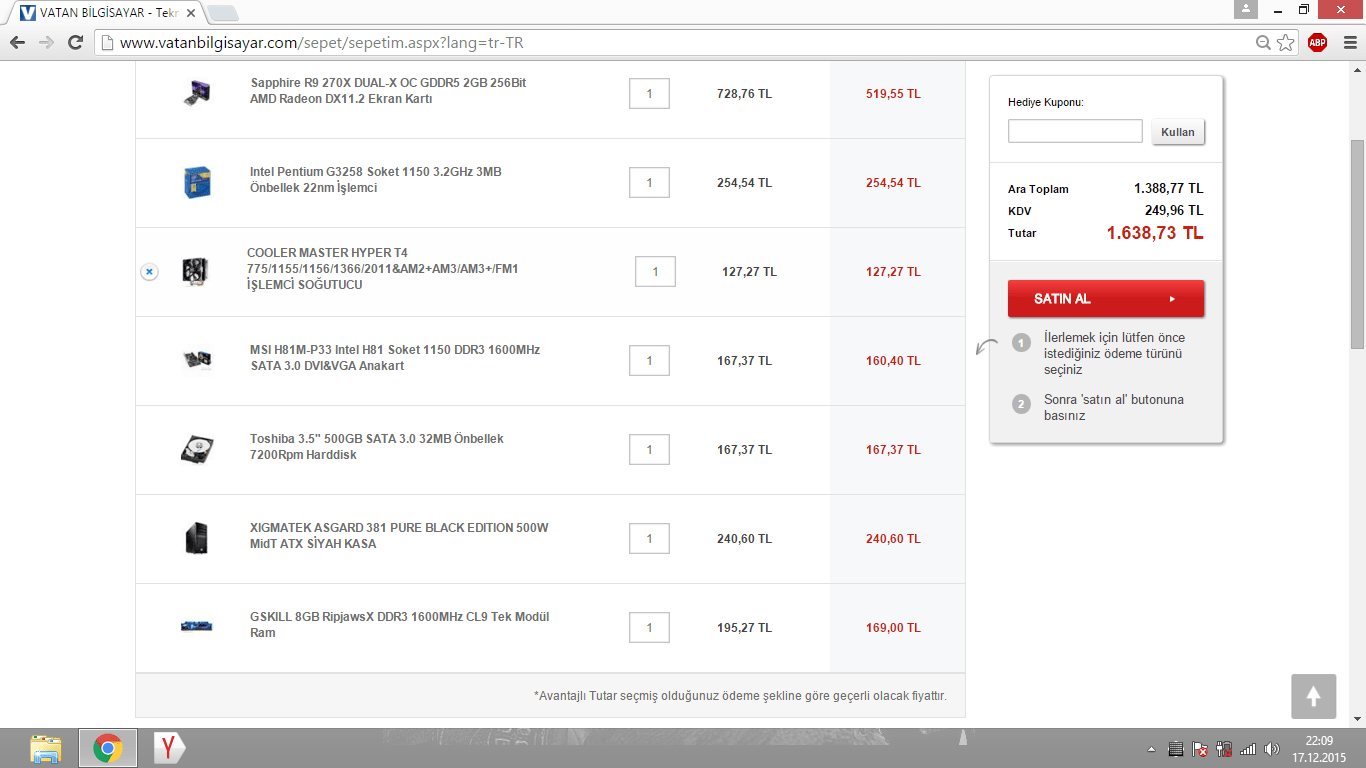Click the address bar URL
This screenshot has width=1366, height=768.
(x=321, y=43)
